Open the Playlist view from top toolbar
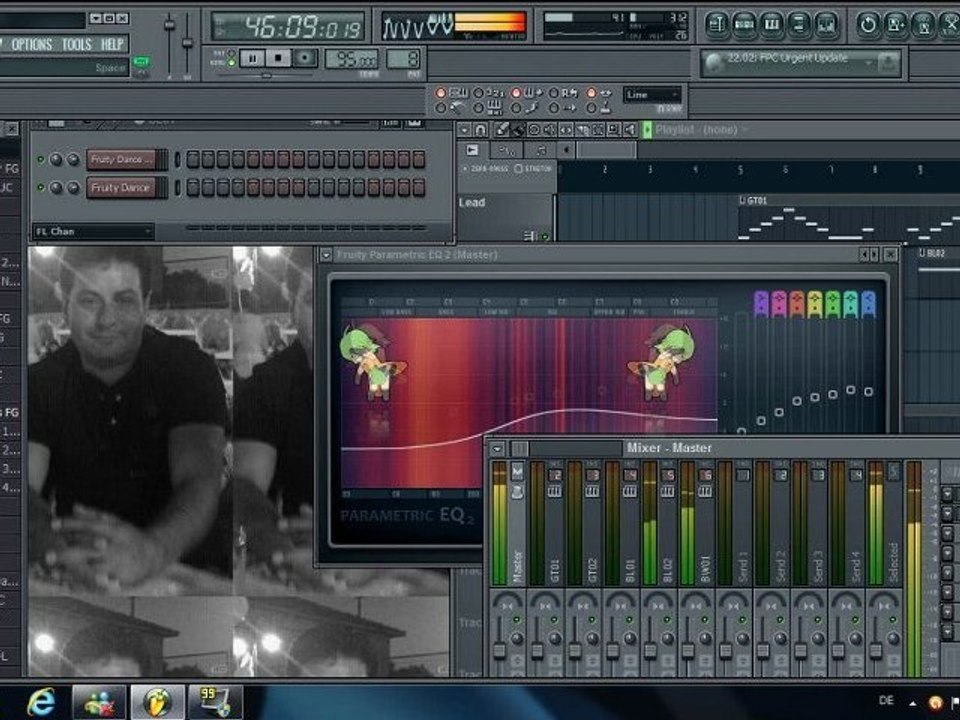The height and width of the screenshot is (720, 960). 716,25
